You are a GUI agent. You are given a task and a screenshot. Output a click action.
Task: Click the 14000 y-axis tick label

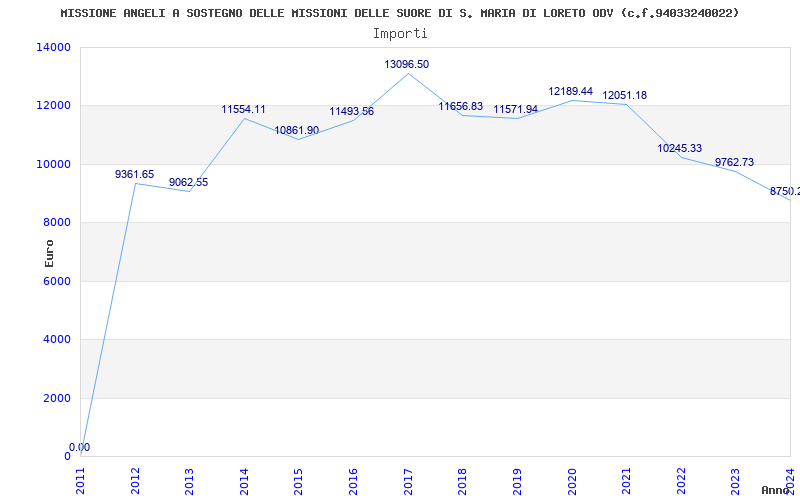tap(54, 47)
